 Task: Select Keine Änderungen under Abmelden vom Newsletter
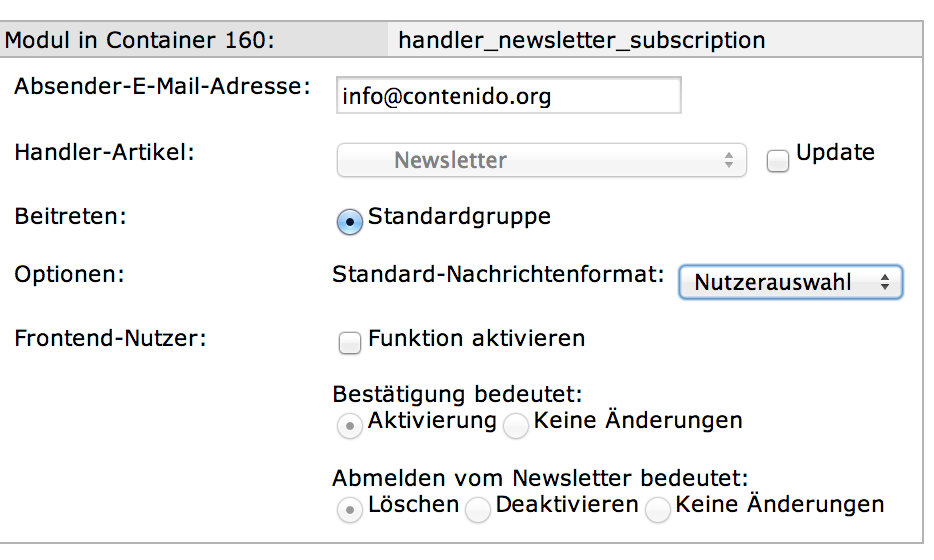point(658,510)
